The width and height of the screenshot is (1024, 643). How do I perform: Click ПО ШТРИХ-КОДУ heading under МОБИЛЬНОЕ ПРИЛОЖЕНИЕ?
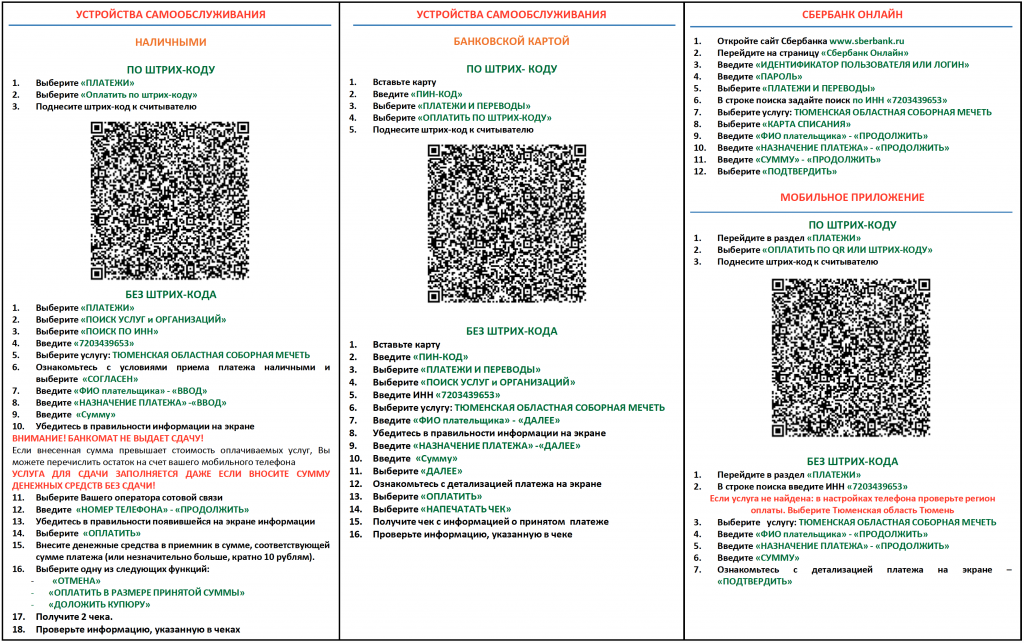tap(852, 225)
